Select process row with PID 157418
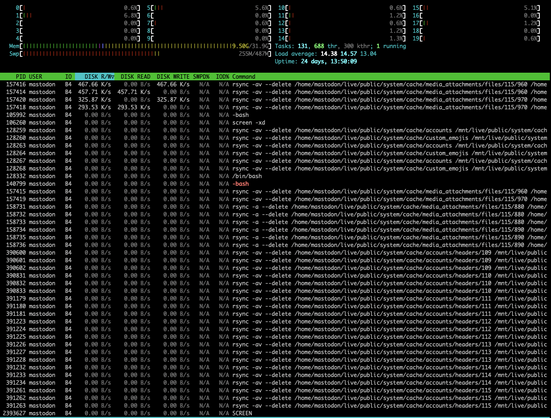 276,107
